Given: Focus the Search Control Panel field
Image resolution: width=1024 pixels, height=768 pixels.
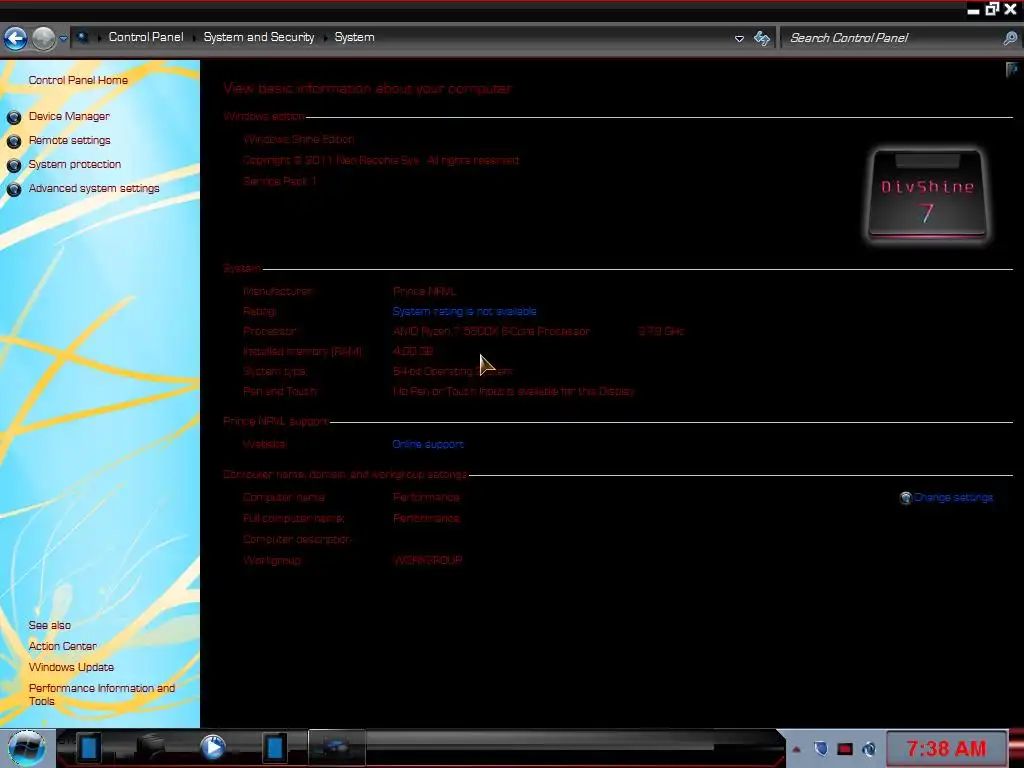Looking at the screenshot, I should coord(892,38).
